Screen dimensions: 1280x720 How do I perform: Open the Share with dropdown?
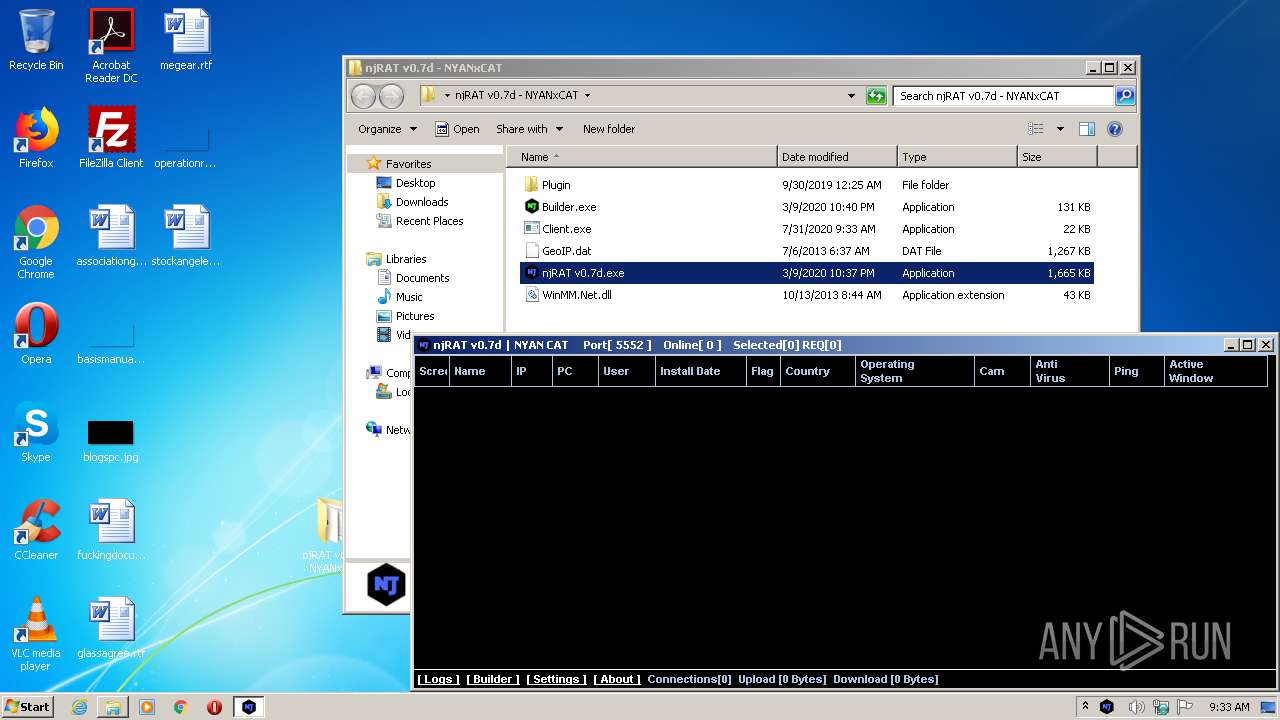point(529,129)
